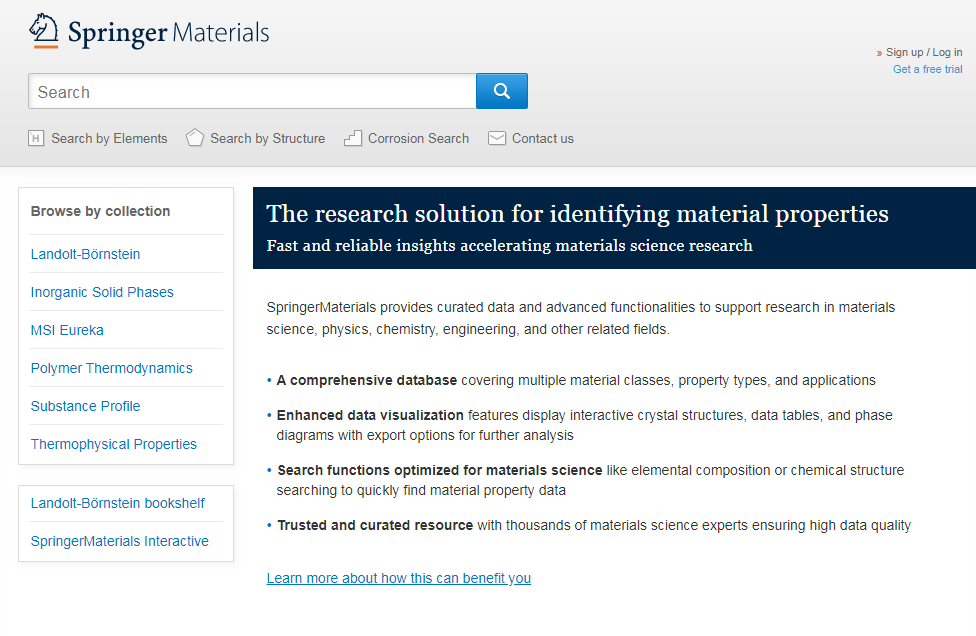
Task: Click the pentagon structure search icon
Action: 195,138
